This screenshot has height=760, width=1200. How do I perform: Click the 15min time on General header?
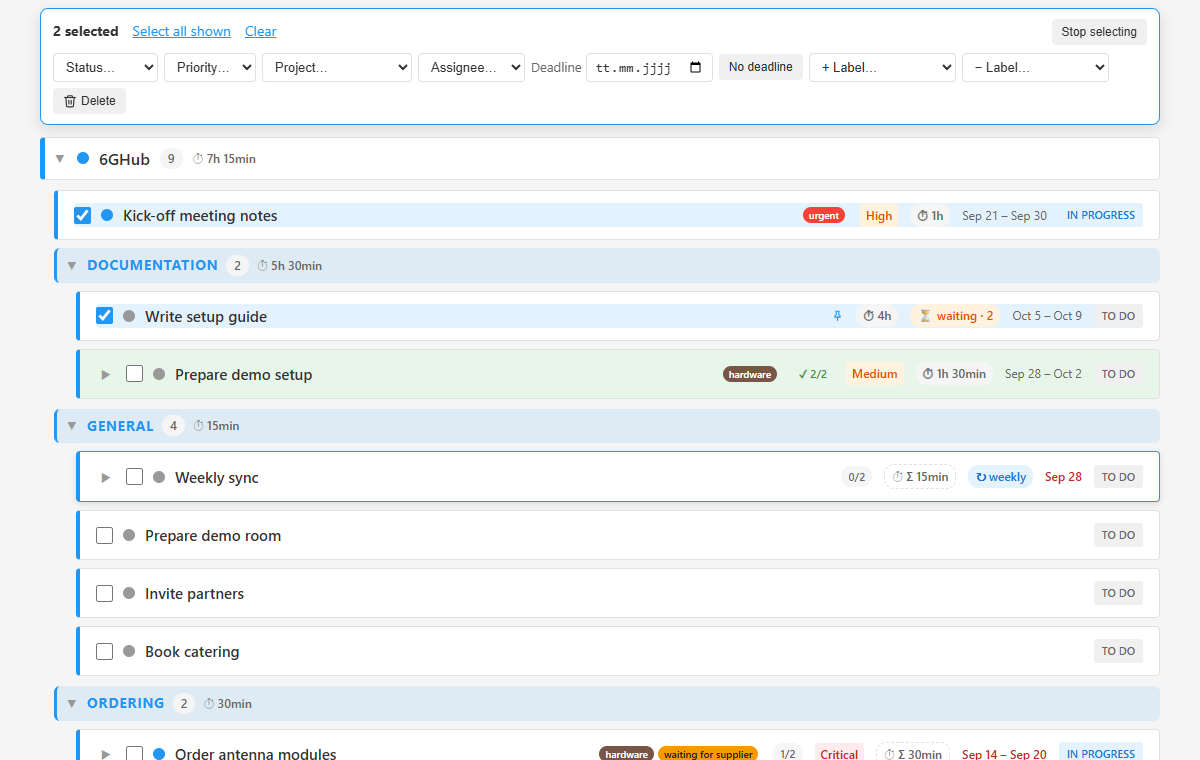[216, 426]
